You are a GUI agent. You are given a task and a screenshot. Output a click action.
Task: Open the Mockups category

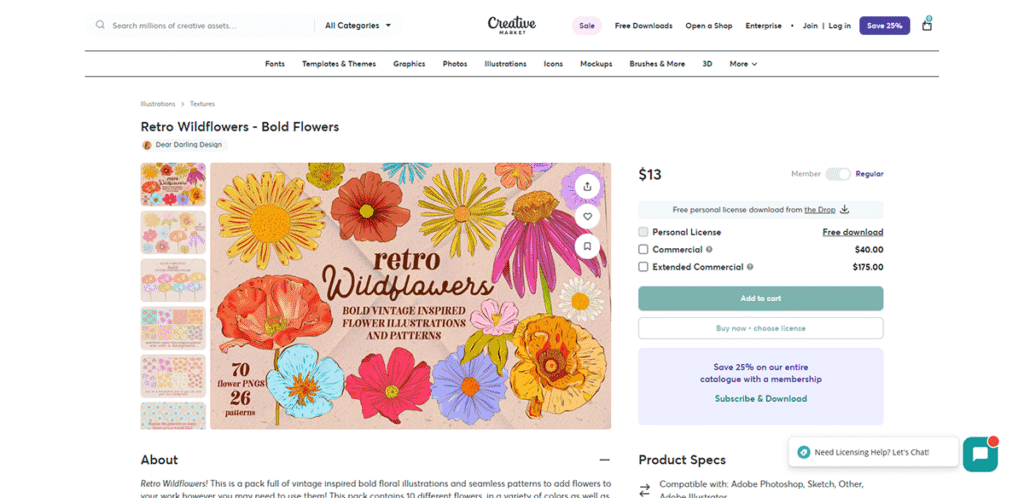596,64
